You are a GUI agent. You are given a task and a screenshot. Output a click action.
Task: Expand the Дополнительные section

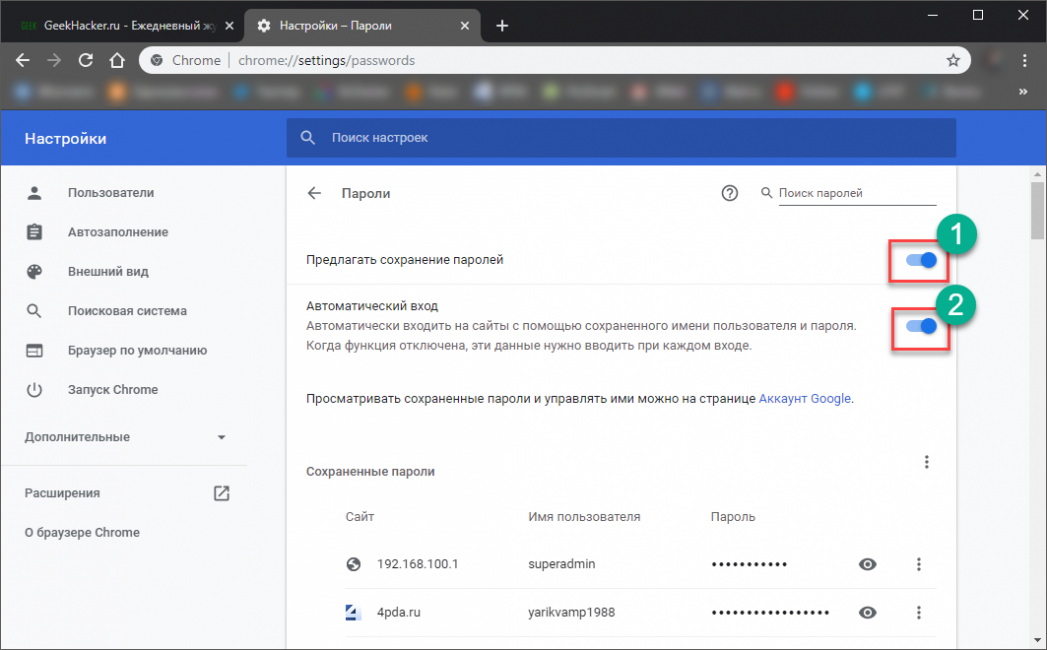(221, 437)
